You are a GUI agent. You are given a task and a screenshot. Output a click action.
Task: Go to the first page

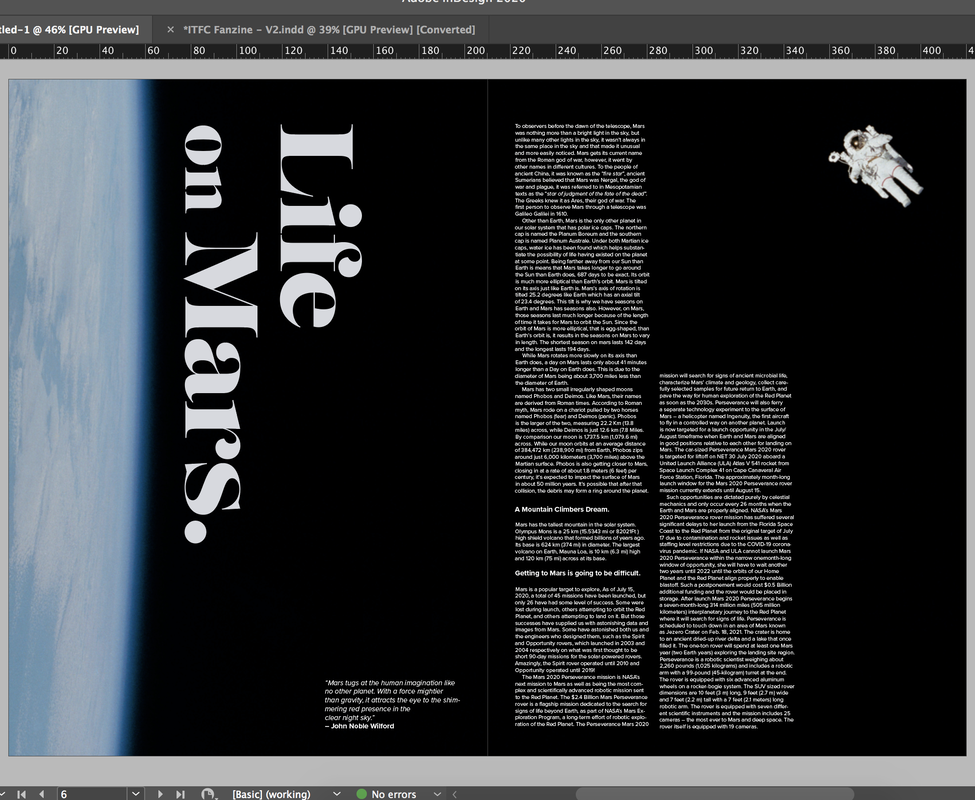pos(21,794)
